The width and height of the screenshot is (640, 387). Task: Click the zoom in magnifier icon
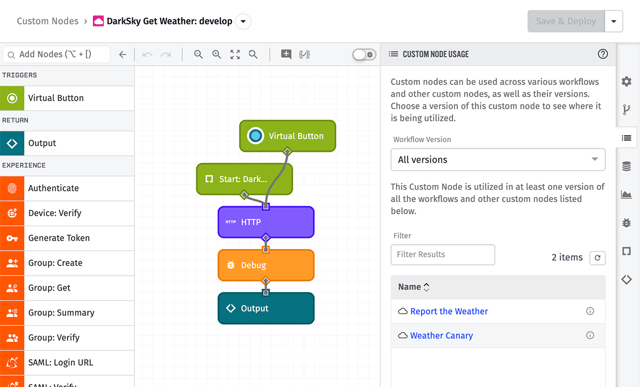(x=216, y=54)
